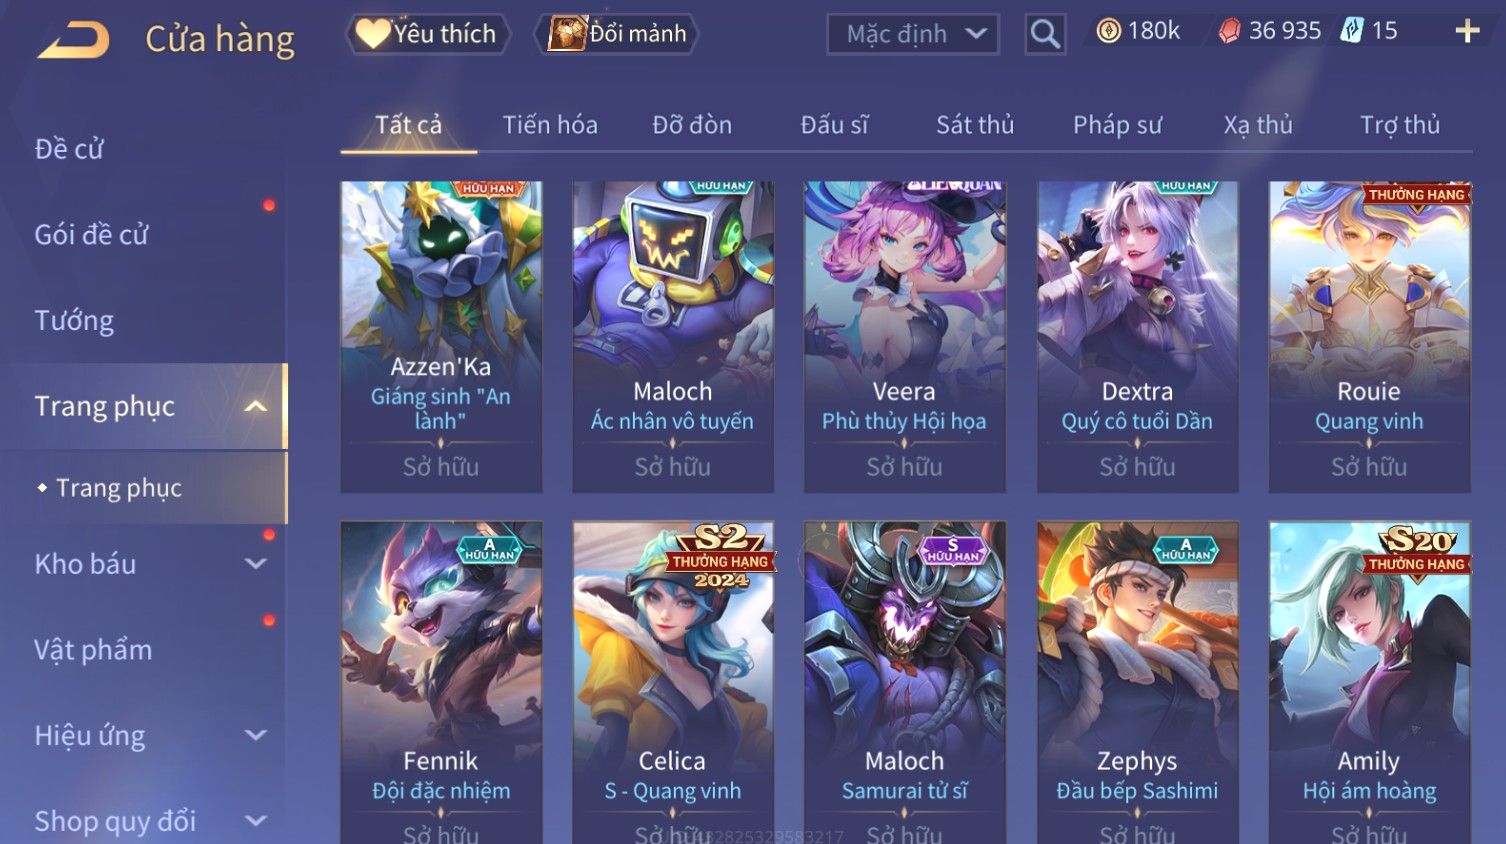
Task: Switch to the Pháp sư tab
Action: 1117,125
